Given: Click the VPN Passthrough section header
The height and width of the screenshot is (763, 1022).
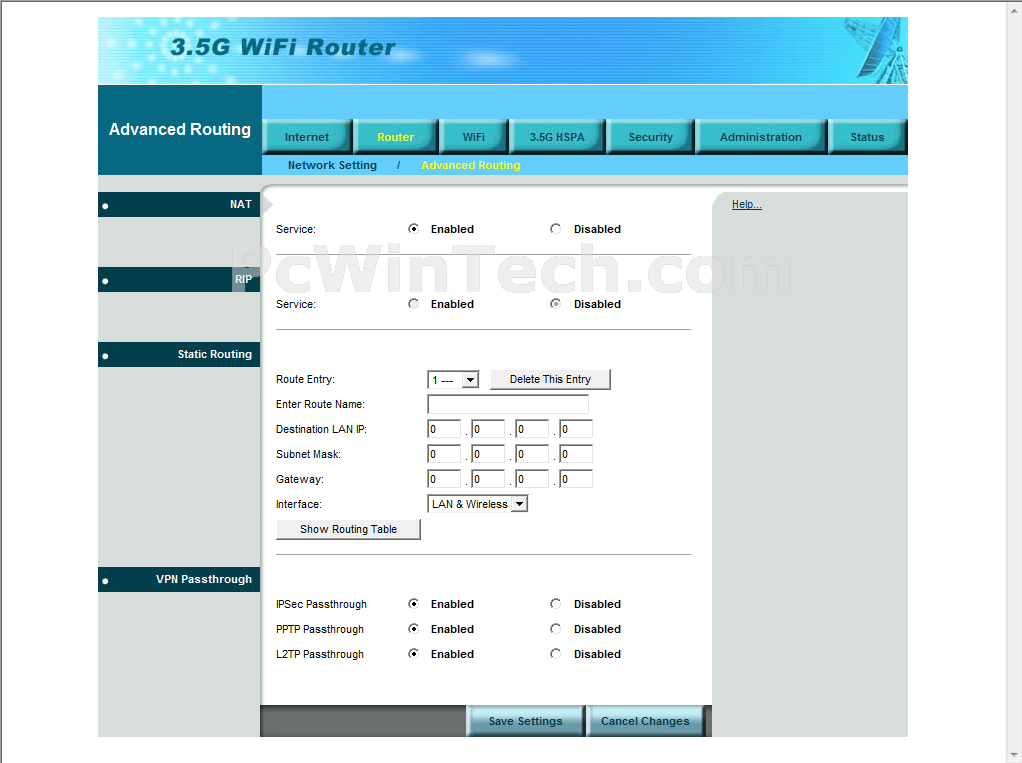Looking at the screenshot, I should pyautogui.click(x=179, y=579).
